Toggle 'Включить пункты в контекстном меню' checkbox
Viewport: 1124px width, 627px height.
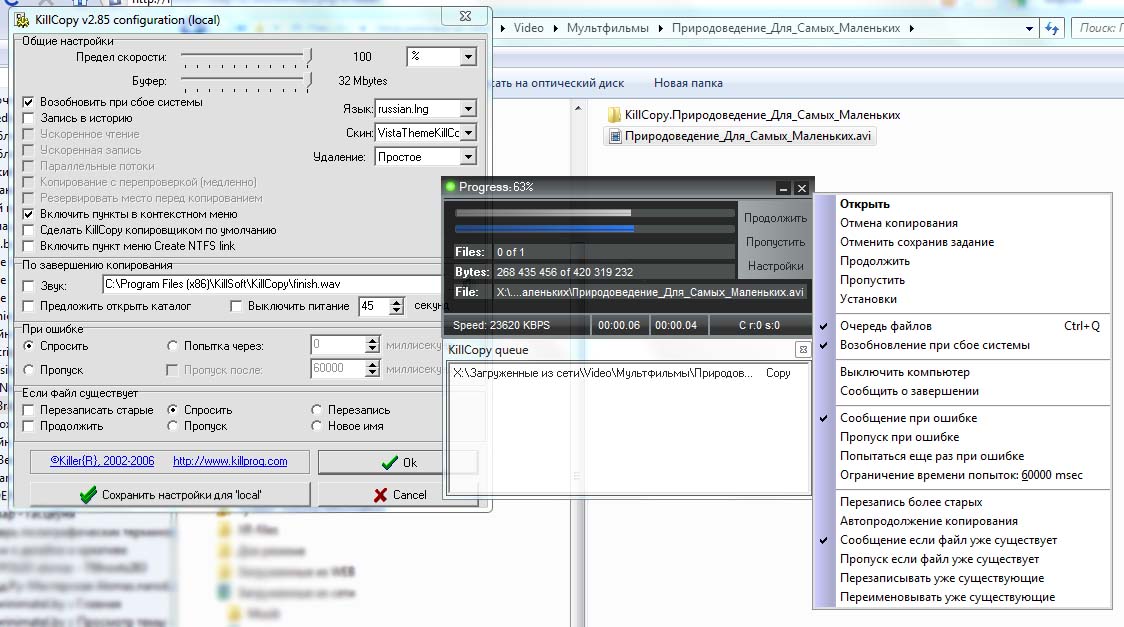pos(28,214)
